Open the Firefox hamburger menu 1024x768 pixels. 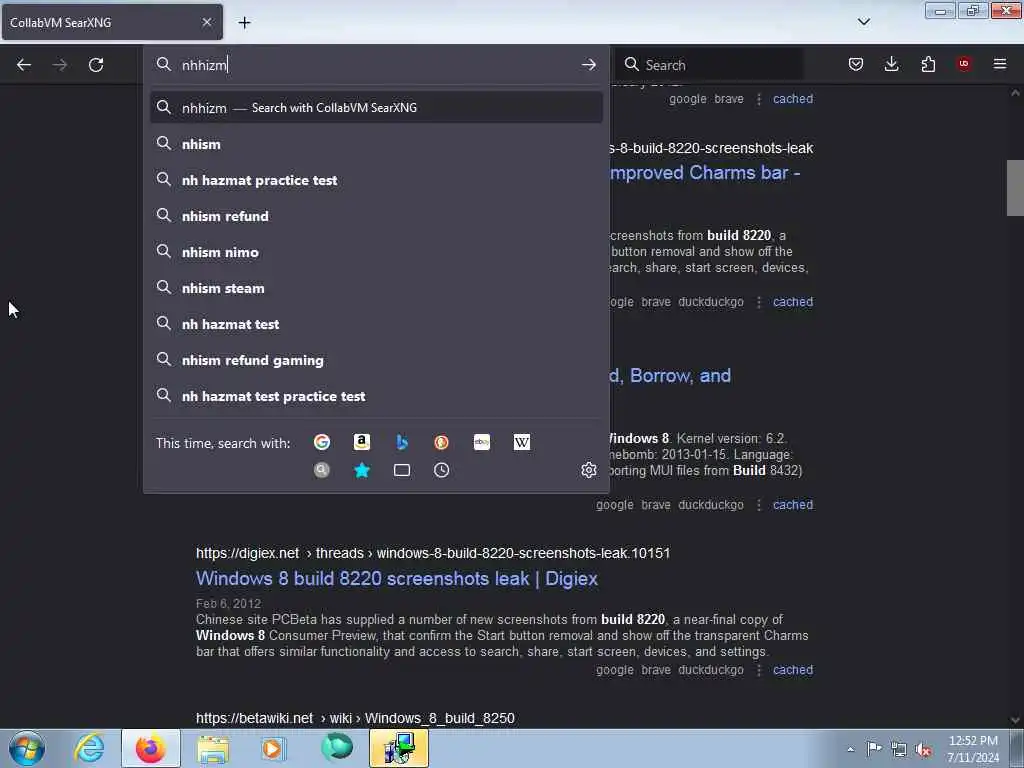click(x=1000, y=64)
